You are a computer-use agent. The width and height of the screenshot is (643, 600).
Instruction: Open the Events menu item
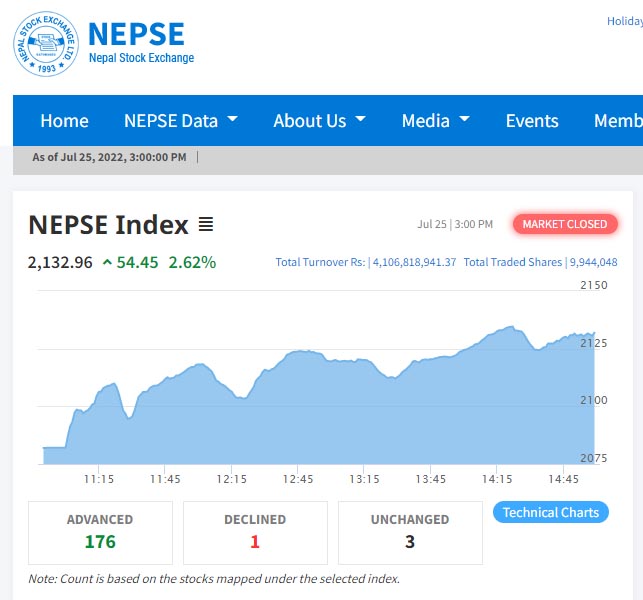532,121
